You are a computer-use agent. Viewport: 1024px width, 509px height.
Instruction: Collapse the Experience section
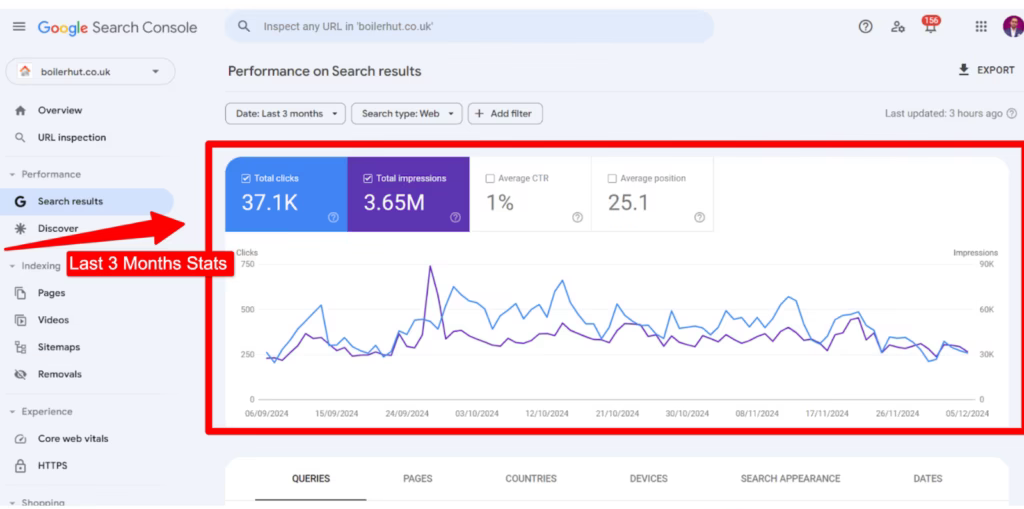tap(12, 412)
